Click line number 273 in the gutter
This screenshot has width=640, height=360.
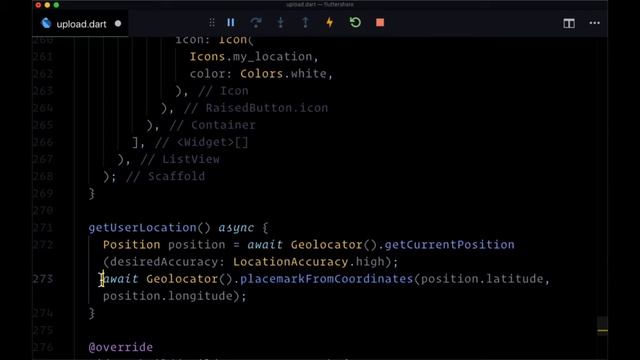43,279
